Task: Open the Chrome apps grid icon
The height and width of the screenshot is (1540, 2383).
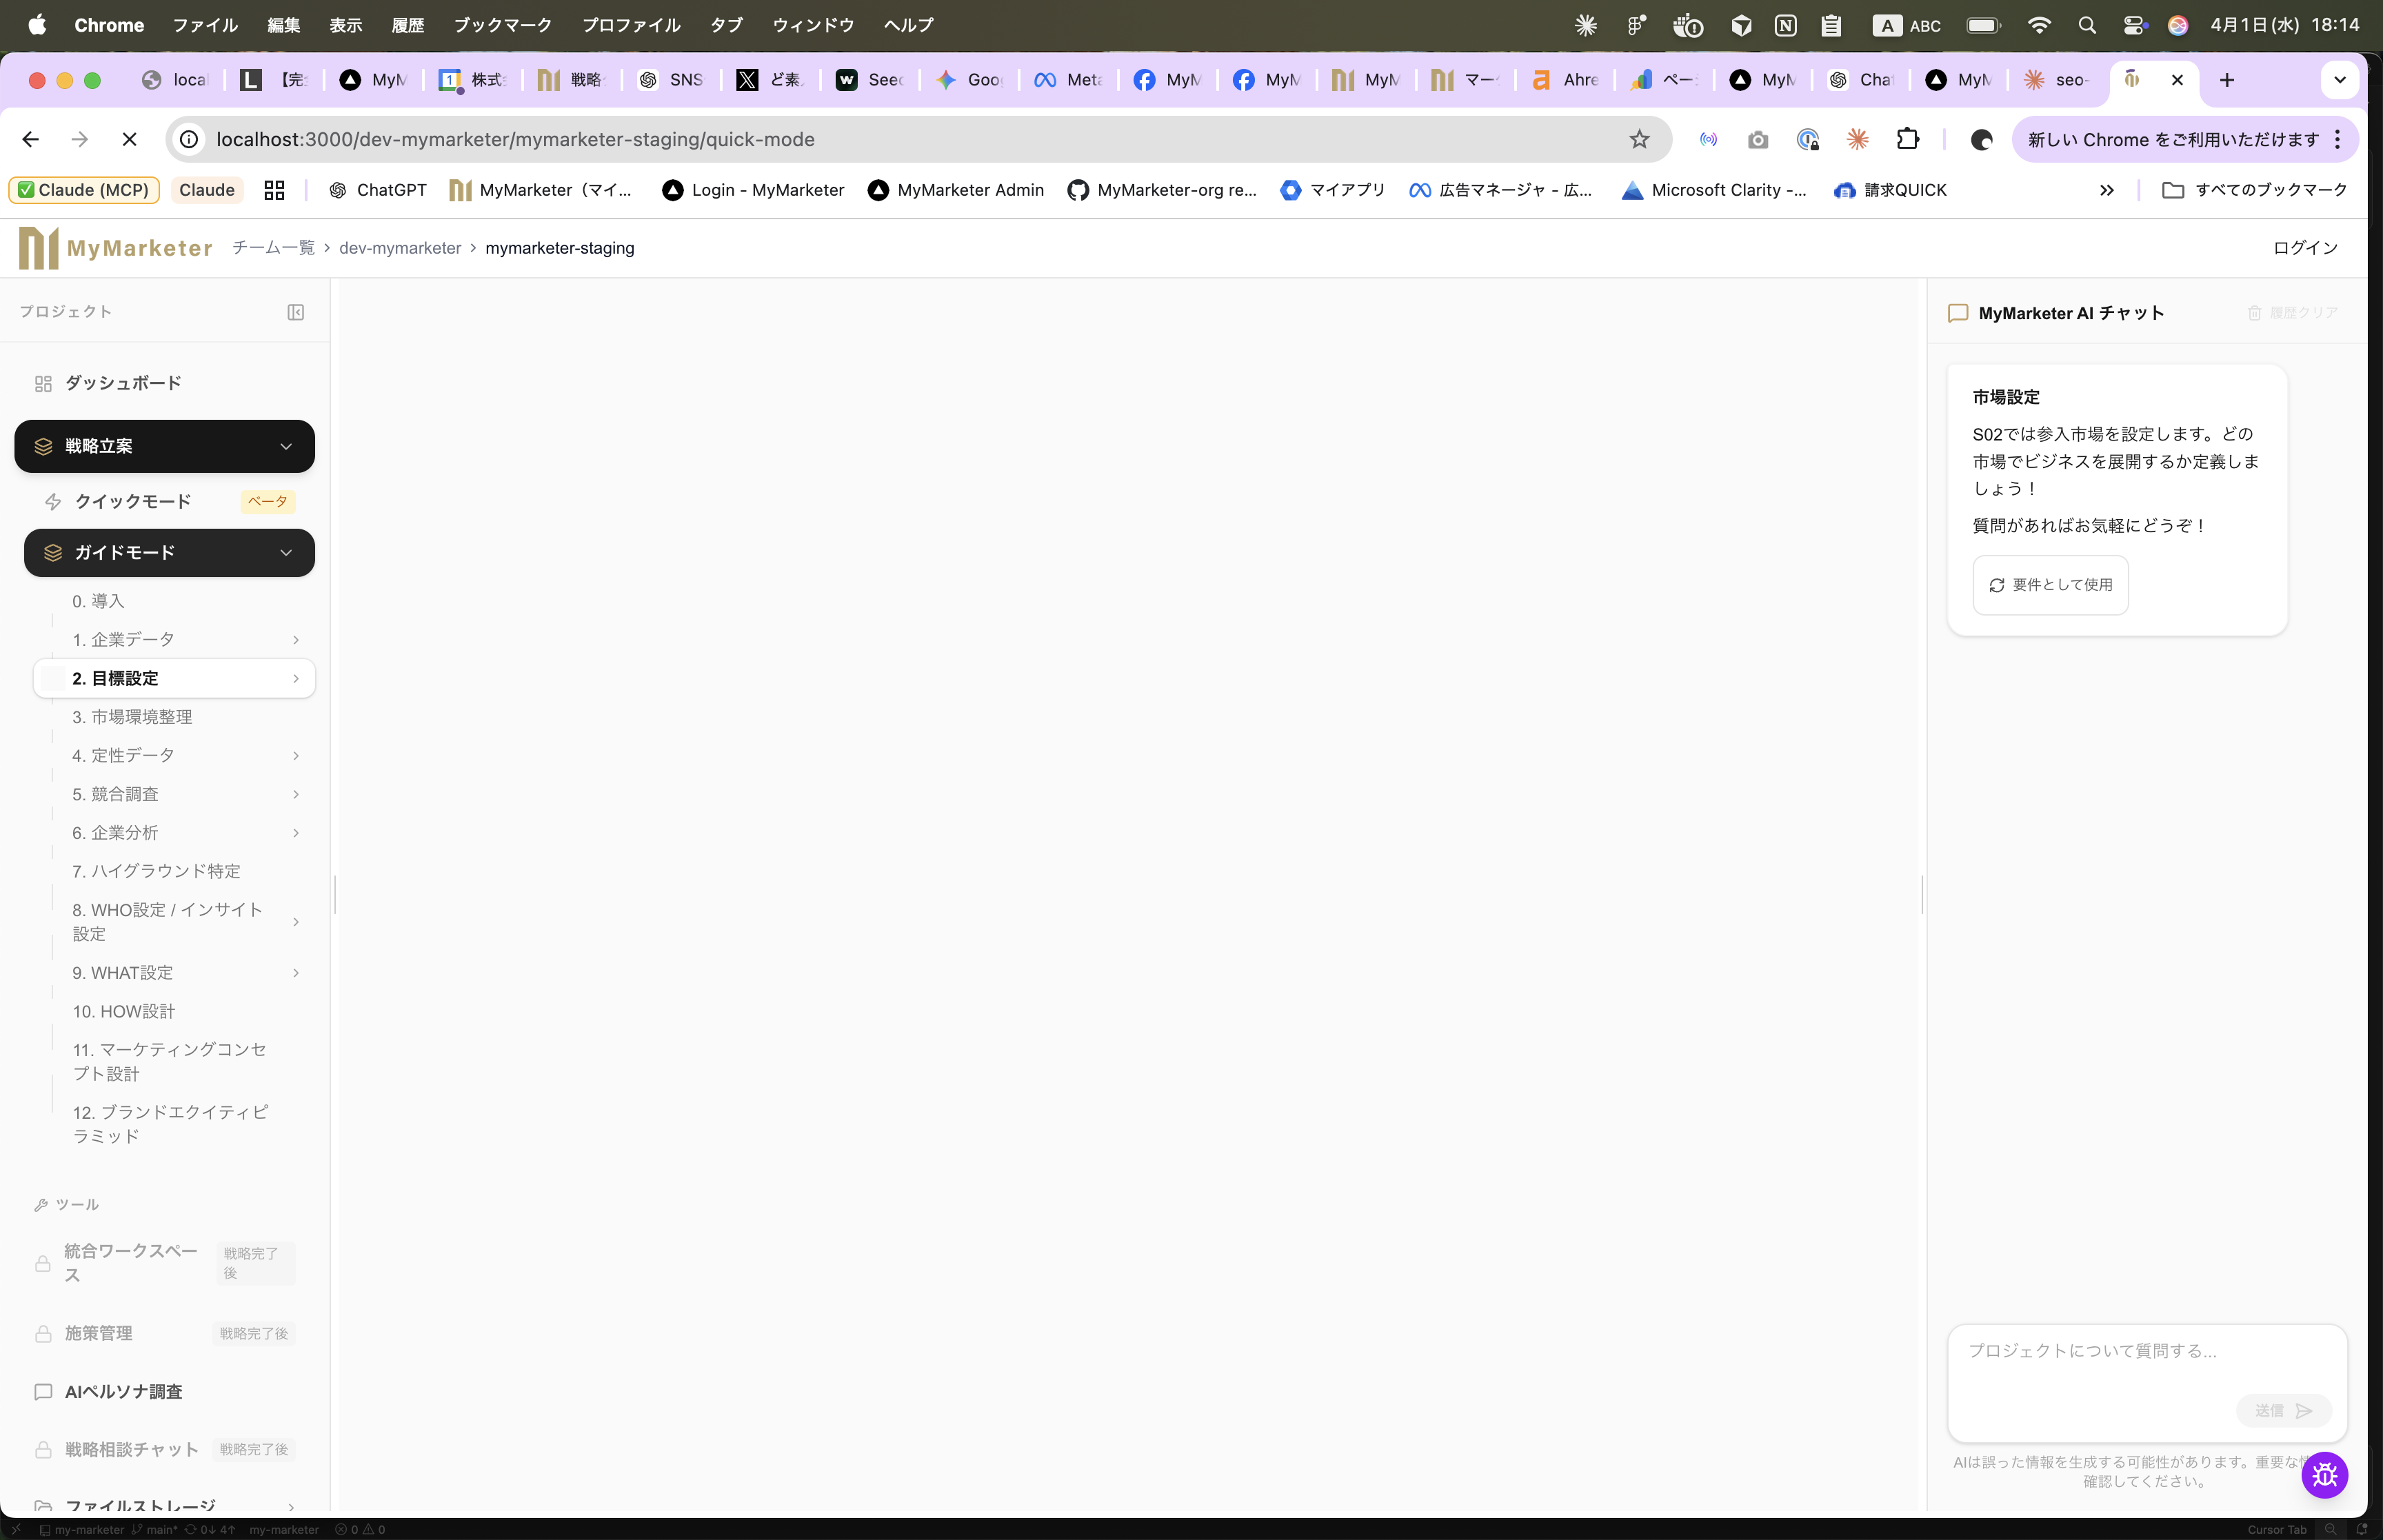Action: (x=274, y=190)
